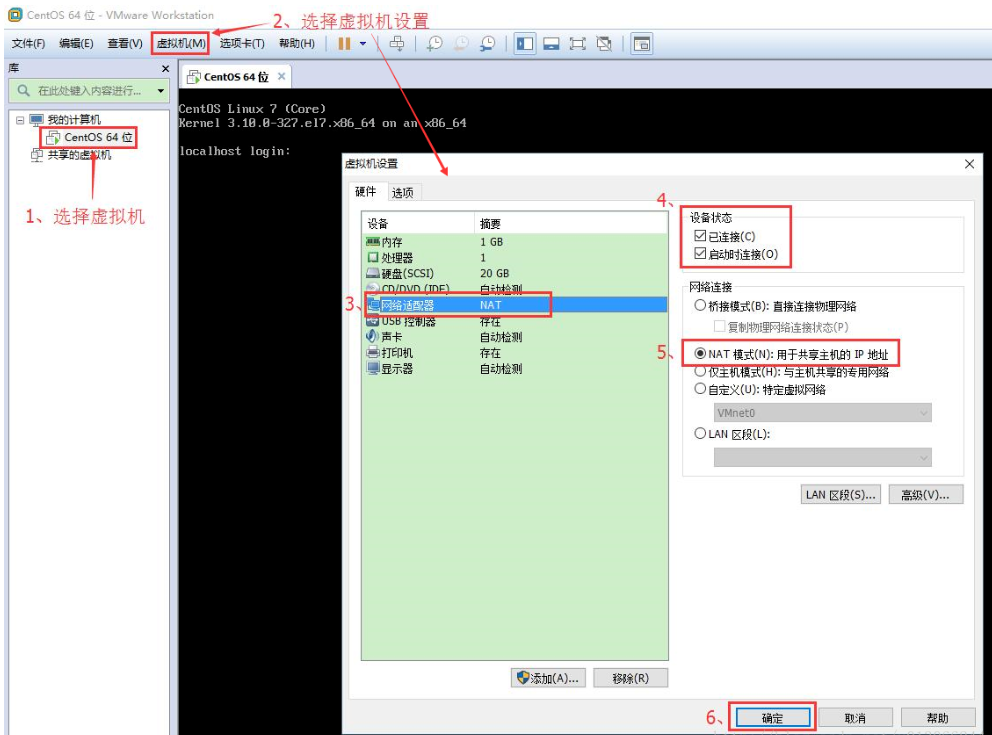Select the 内存 memory device entry
Image resolution: width=992 pixels, height=735 pixels.
[x=391, y=241]
